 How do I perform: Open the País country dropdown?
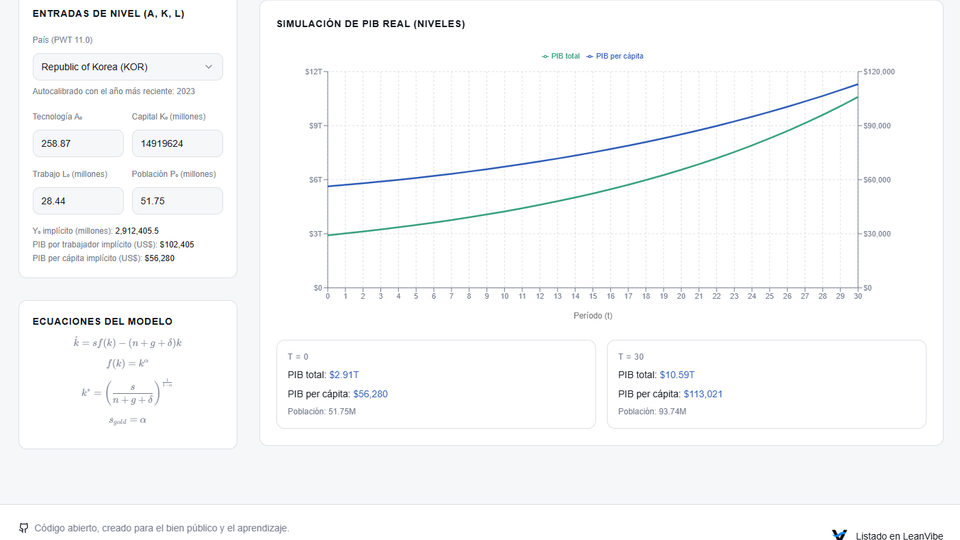pyautogui.click(x=127, y=67)
